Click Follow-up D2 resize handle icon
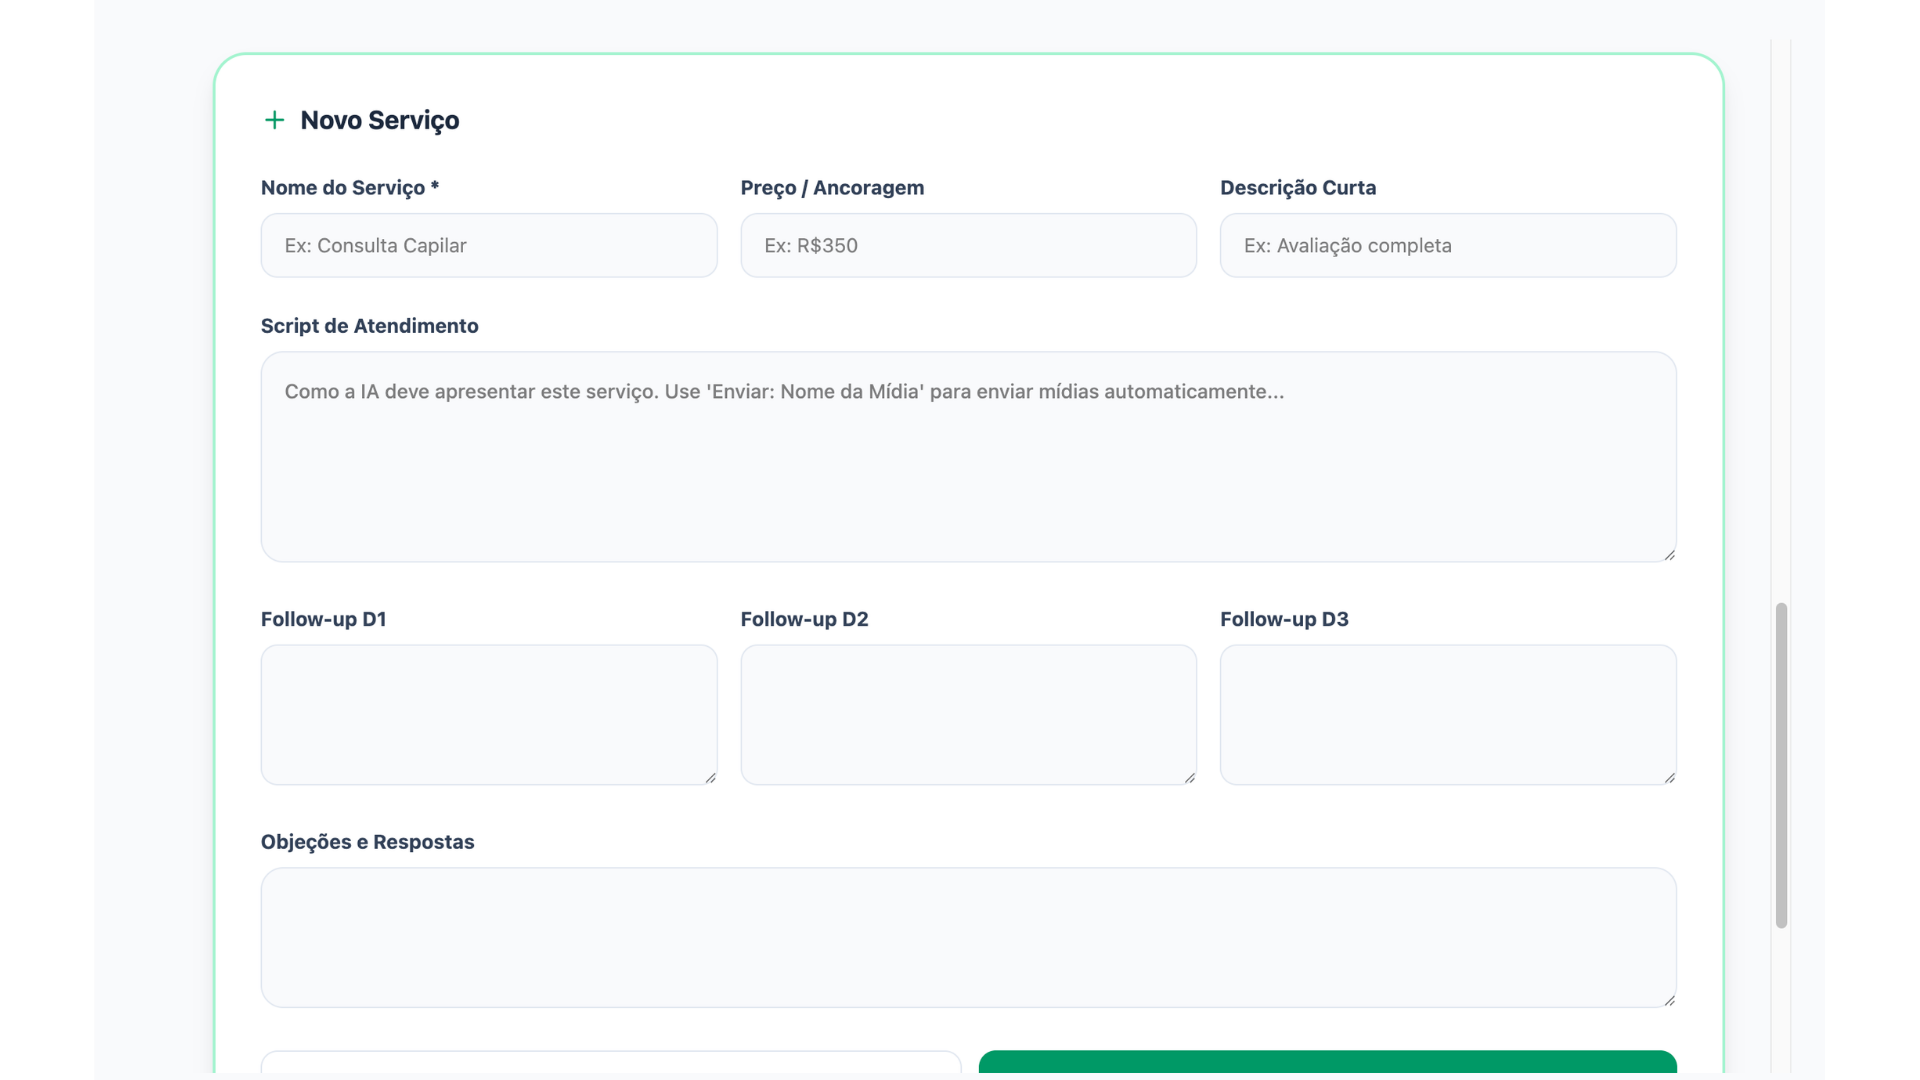The width and height of the screenshot is (1920, 1080). (x=1189, y=777)
